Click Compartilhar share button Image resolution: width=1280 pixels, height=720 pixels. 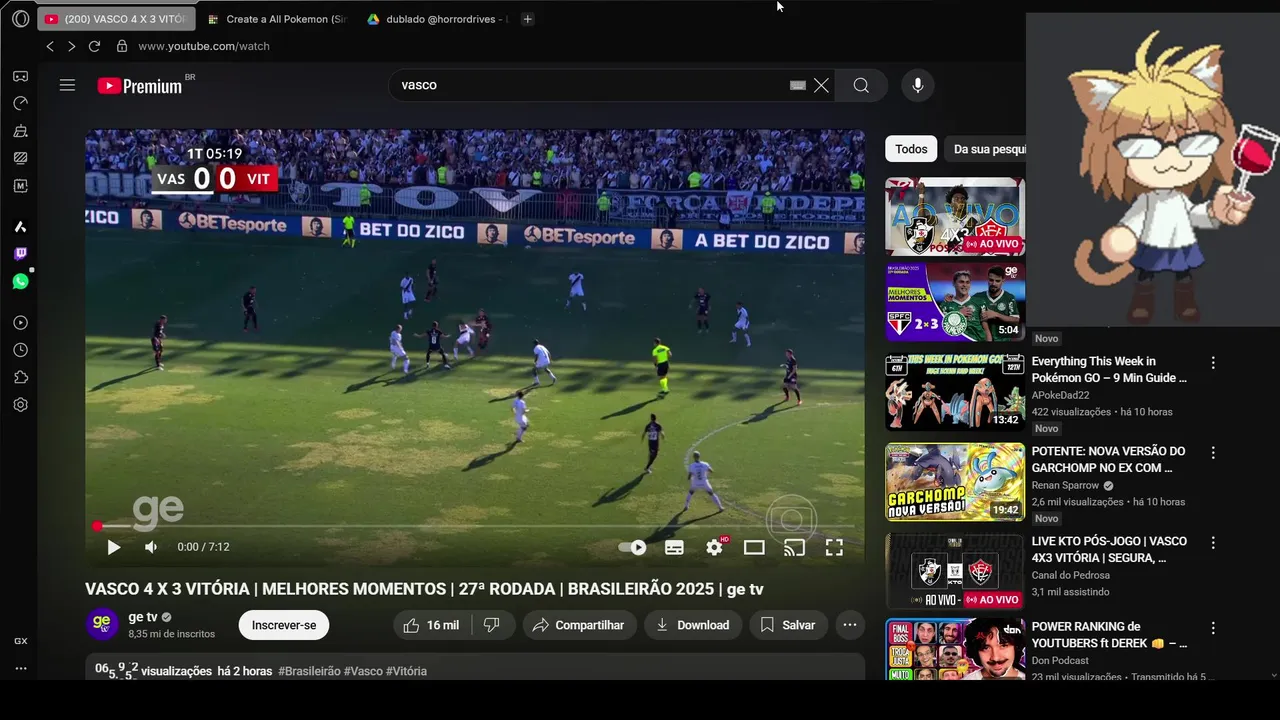pos(578,625)
